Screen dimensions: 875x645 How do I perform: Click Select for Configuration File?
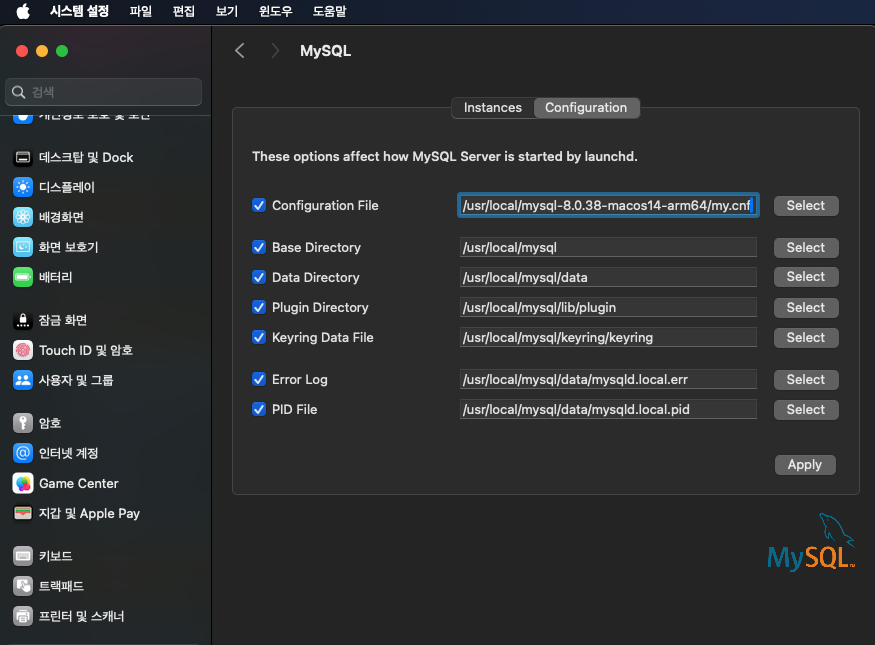coord(806,205)
